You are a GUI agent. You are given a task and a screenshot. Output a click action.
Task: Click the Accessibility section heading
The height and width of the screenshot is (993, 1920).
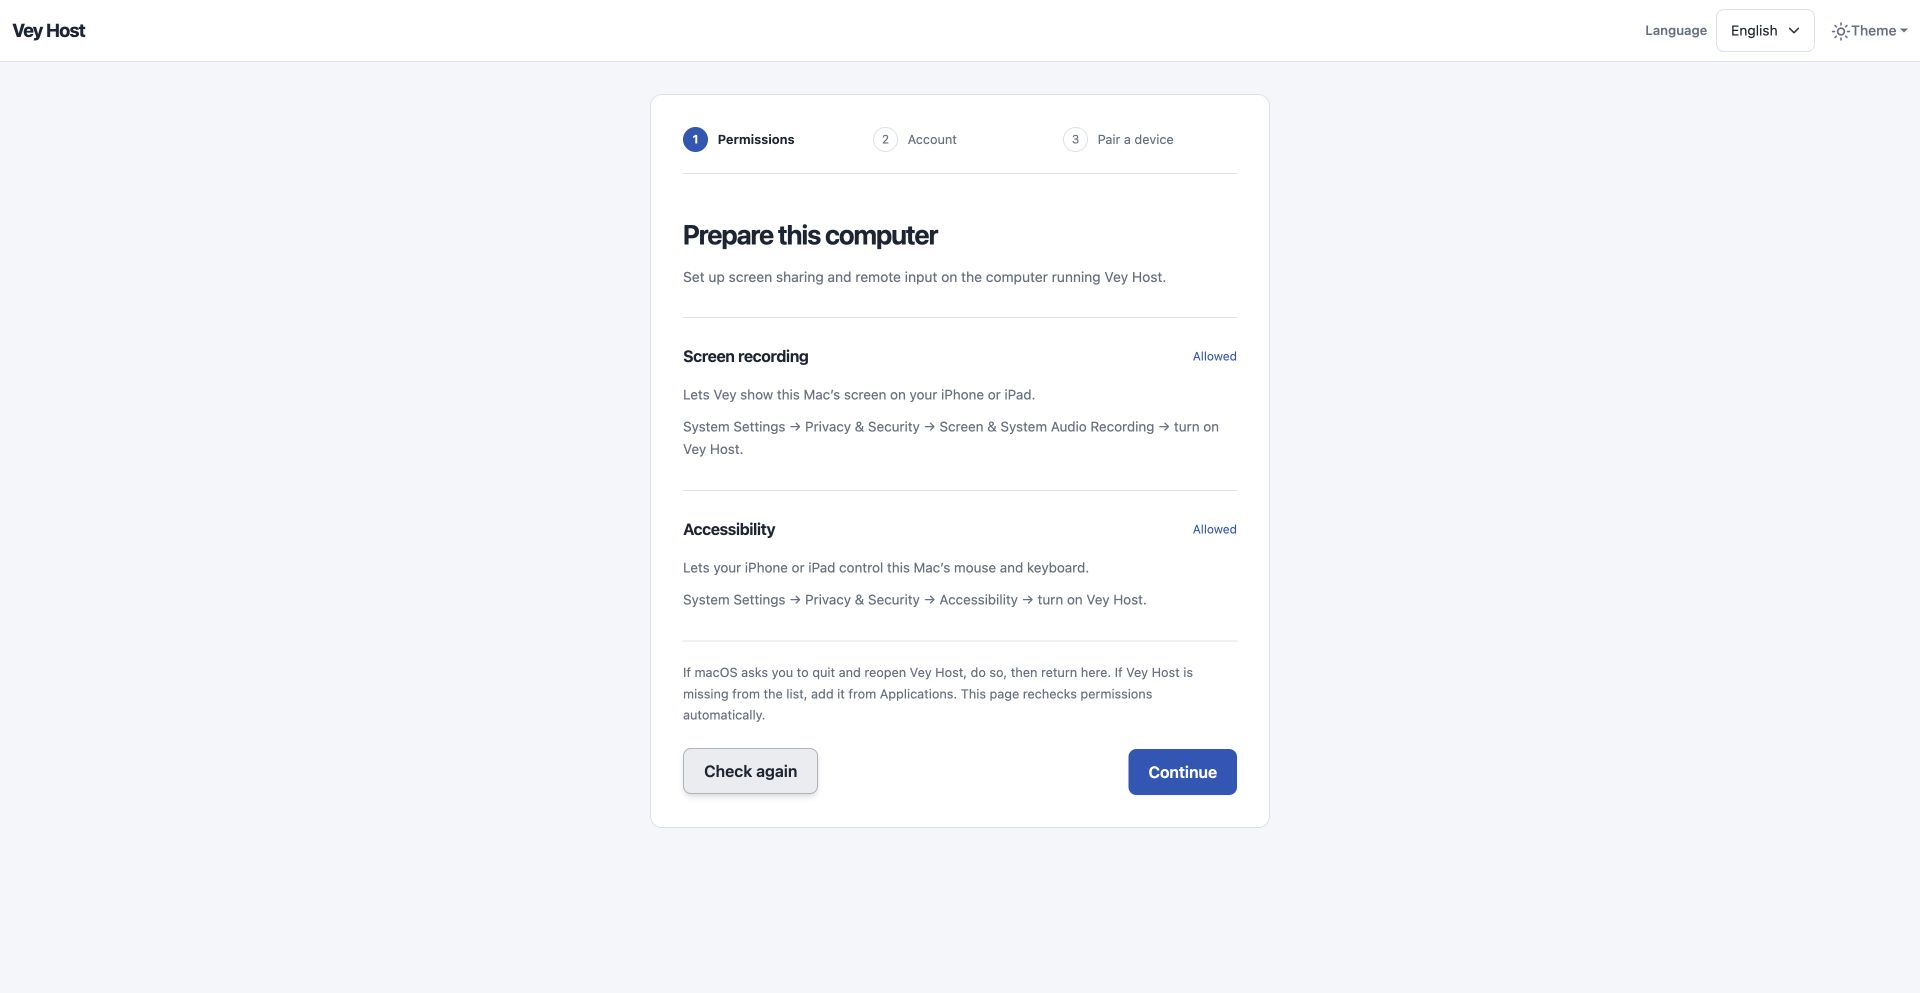click(x=729, y=529)
